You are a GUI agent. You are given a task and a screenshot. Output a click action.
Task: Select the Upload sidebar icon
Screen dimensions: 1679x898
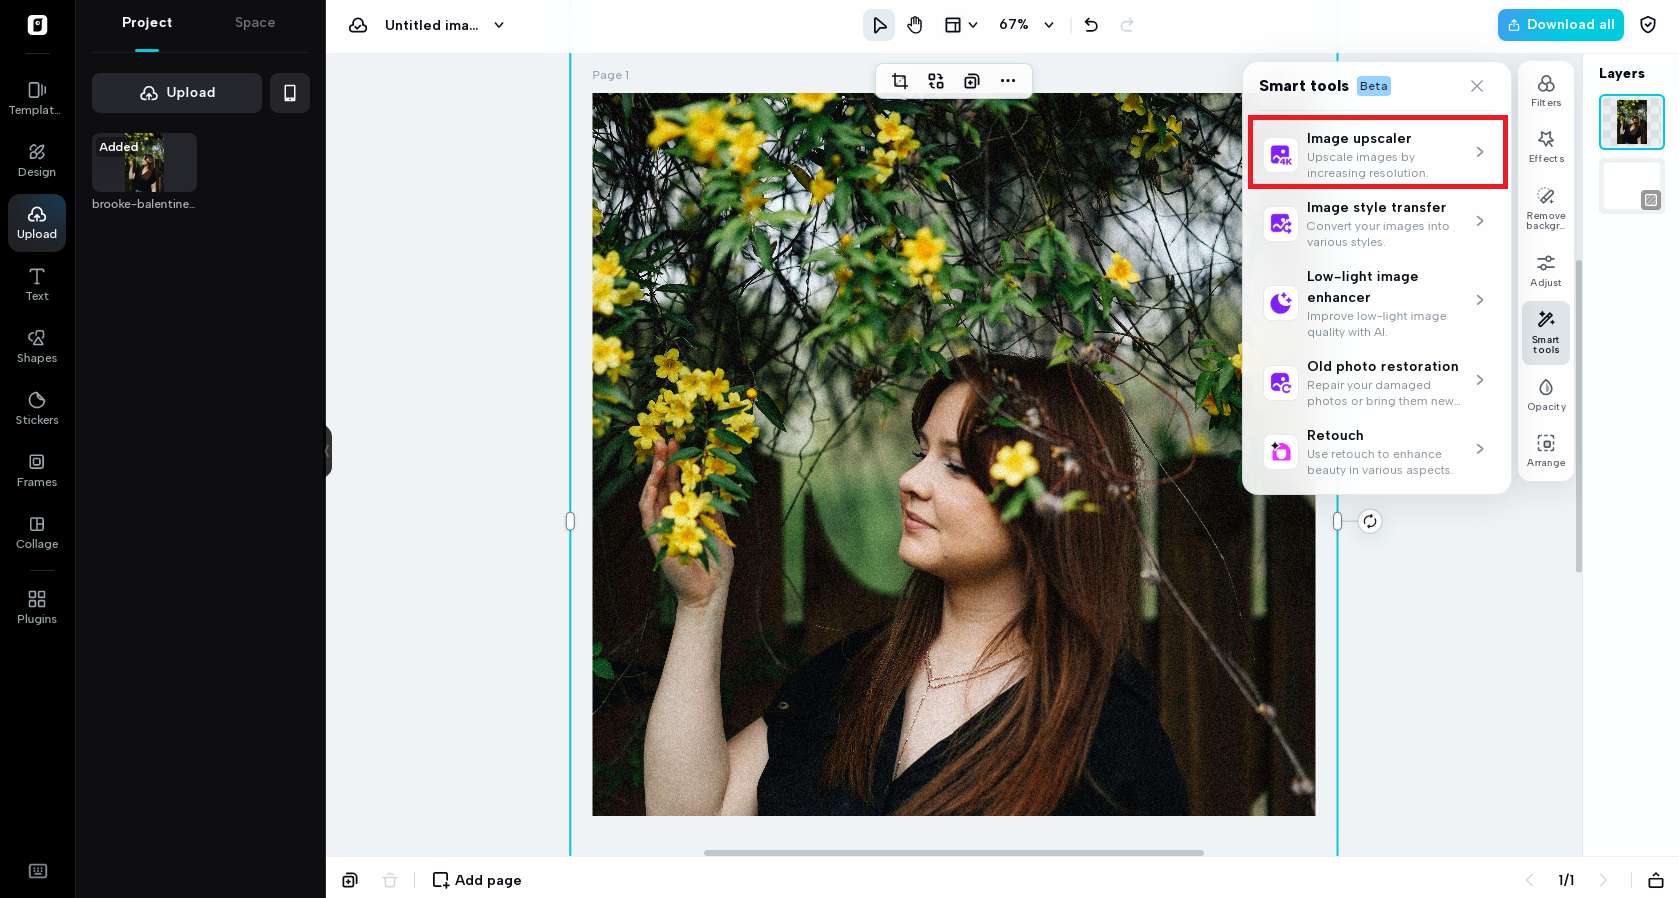(x=37, y=222)
